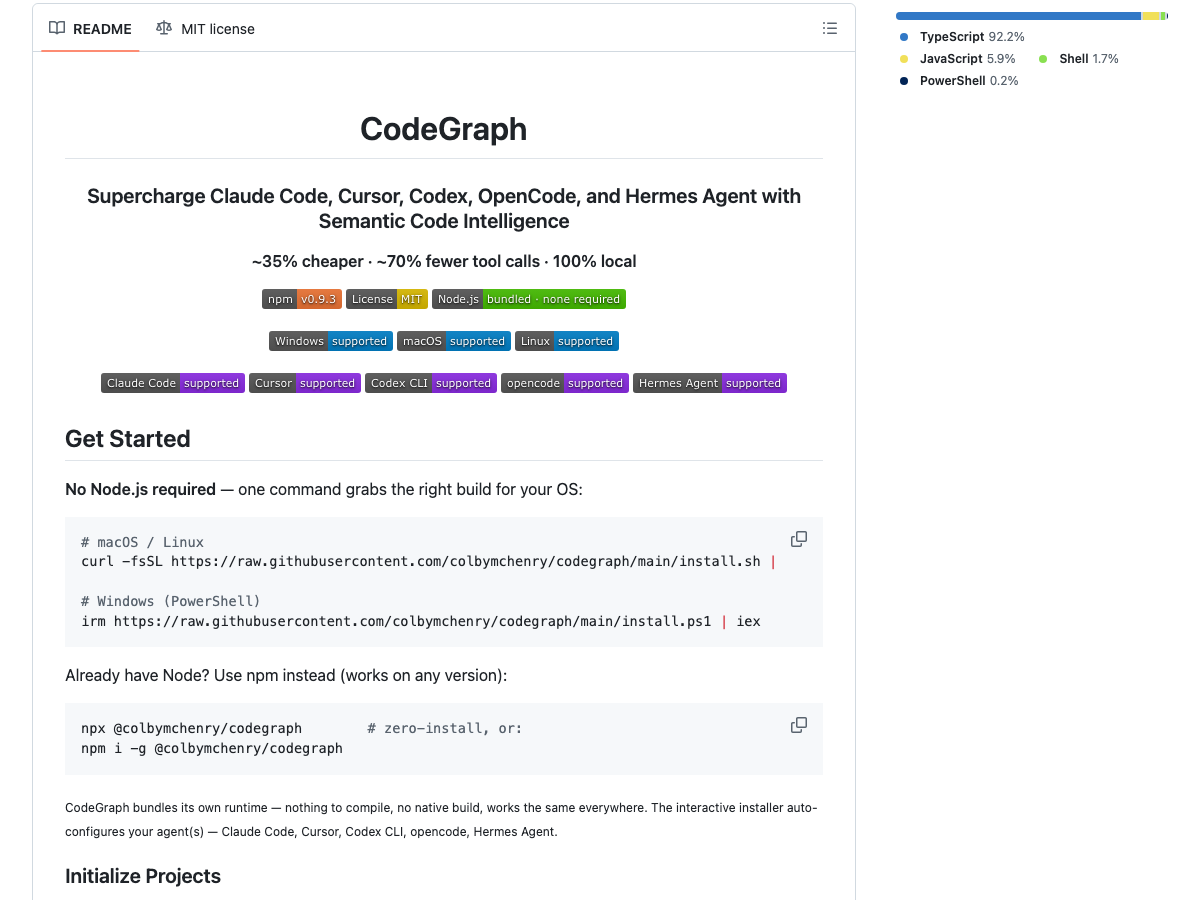Click the Windows supported badge
Viewport: 1200px width, 900px height.
point(331,341)
